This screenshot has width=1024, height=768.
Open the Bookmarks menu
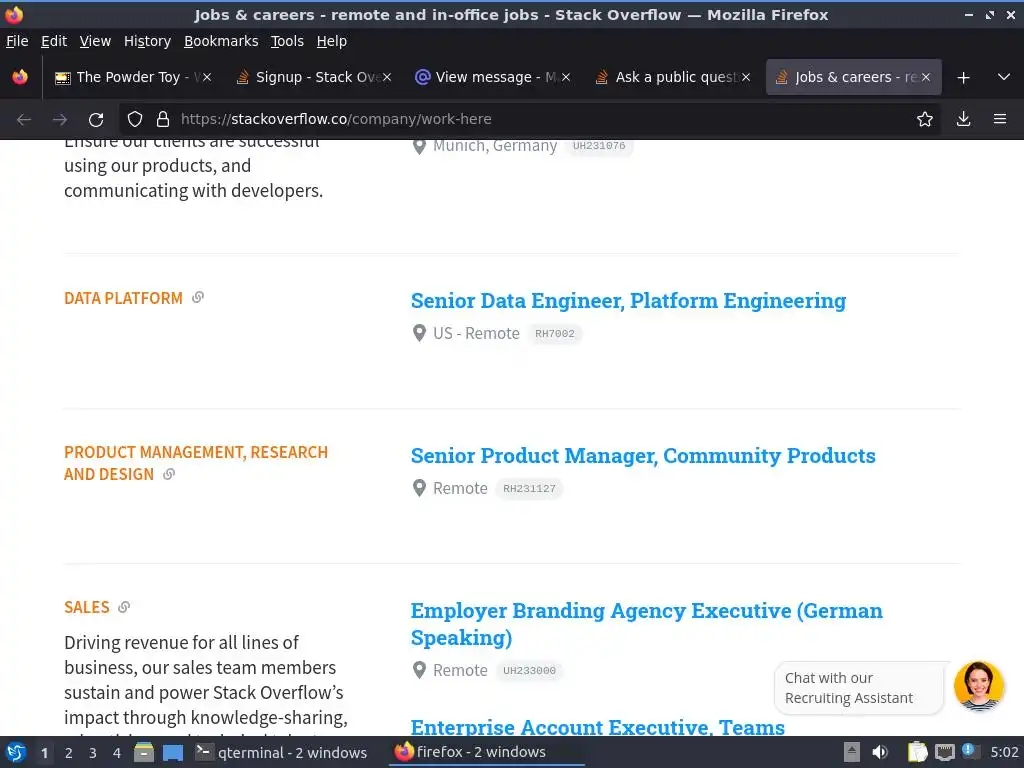click(x=220, y=41)
